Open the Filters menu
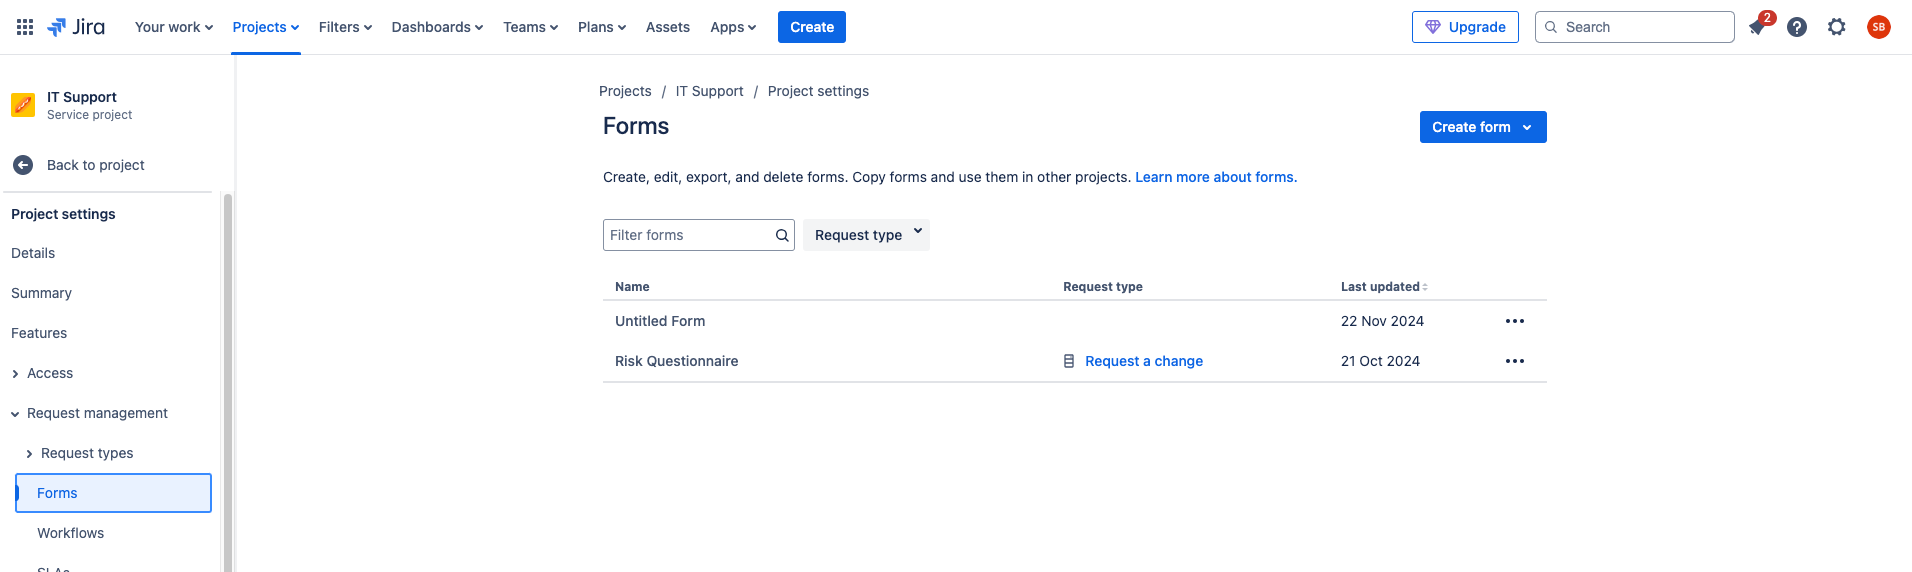Image resolution: width=1912 pixels, height=572 pixels. tap(345, 27)
